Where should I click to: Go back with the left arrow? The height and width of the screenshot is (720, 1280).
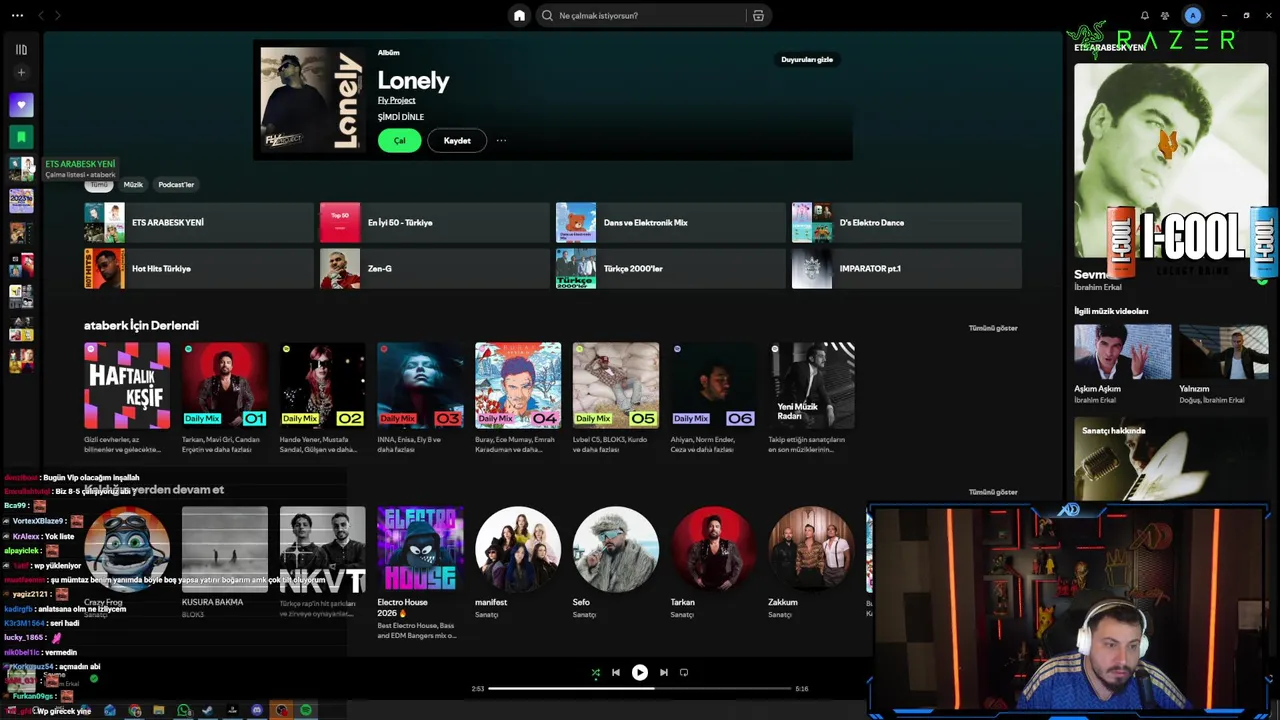coord(41,15)
